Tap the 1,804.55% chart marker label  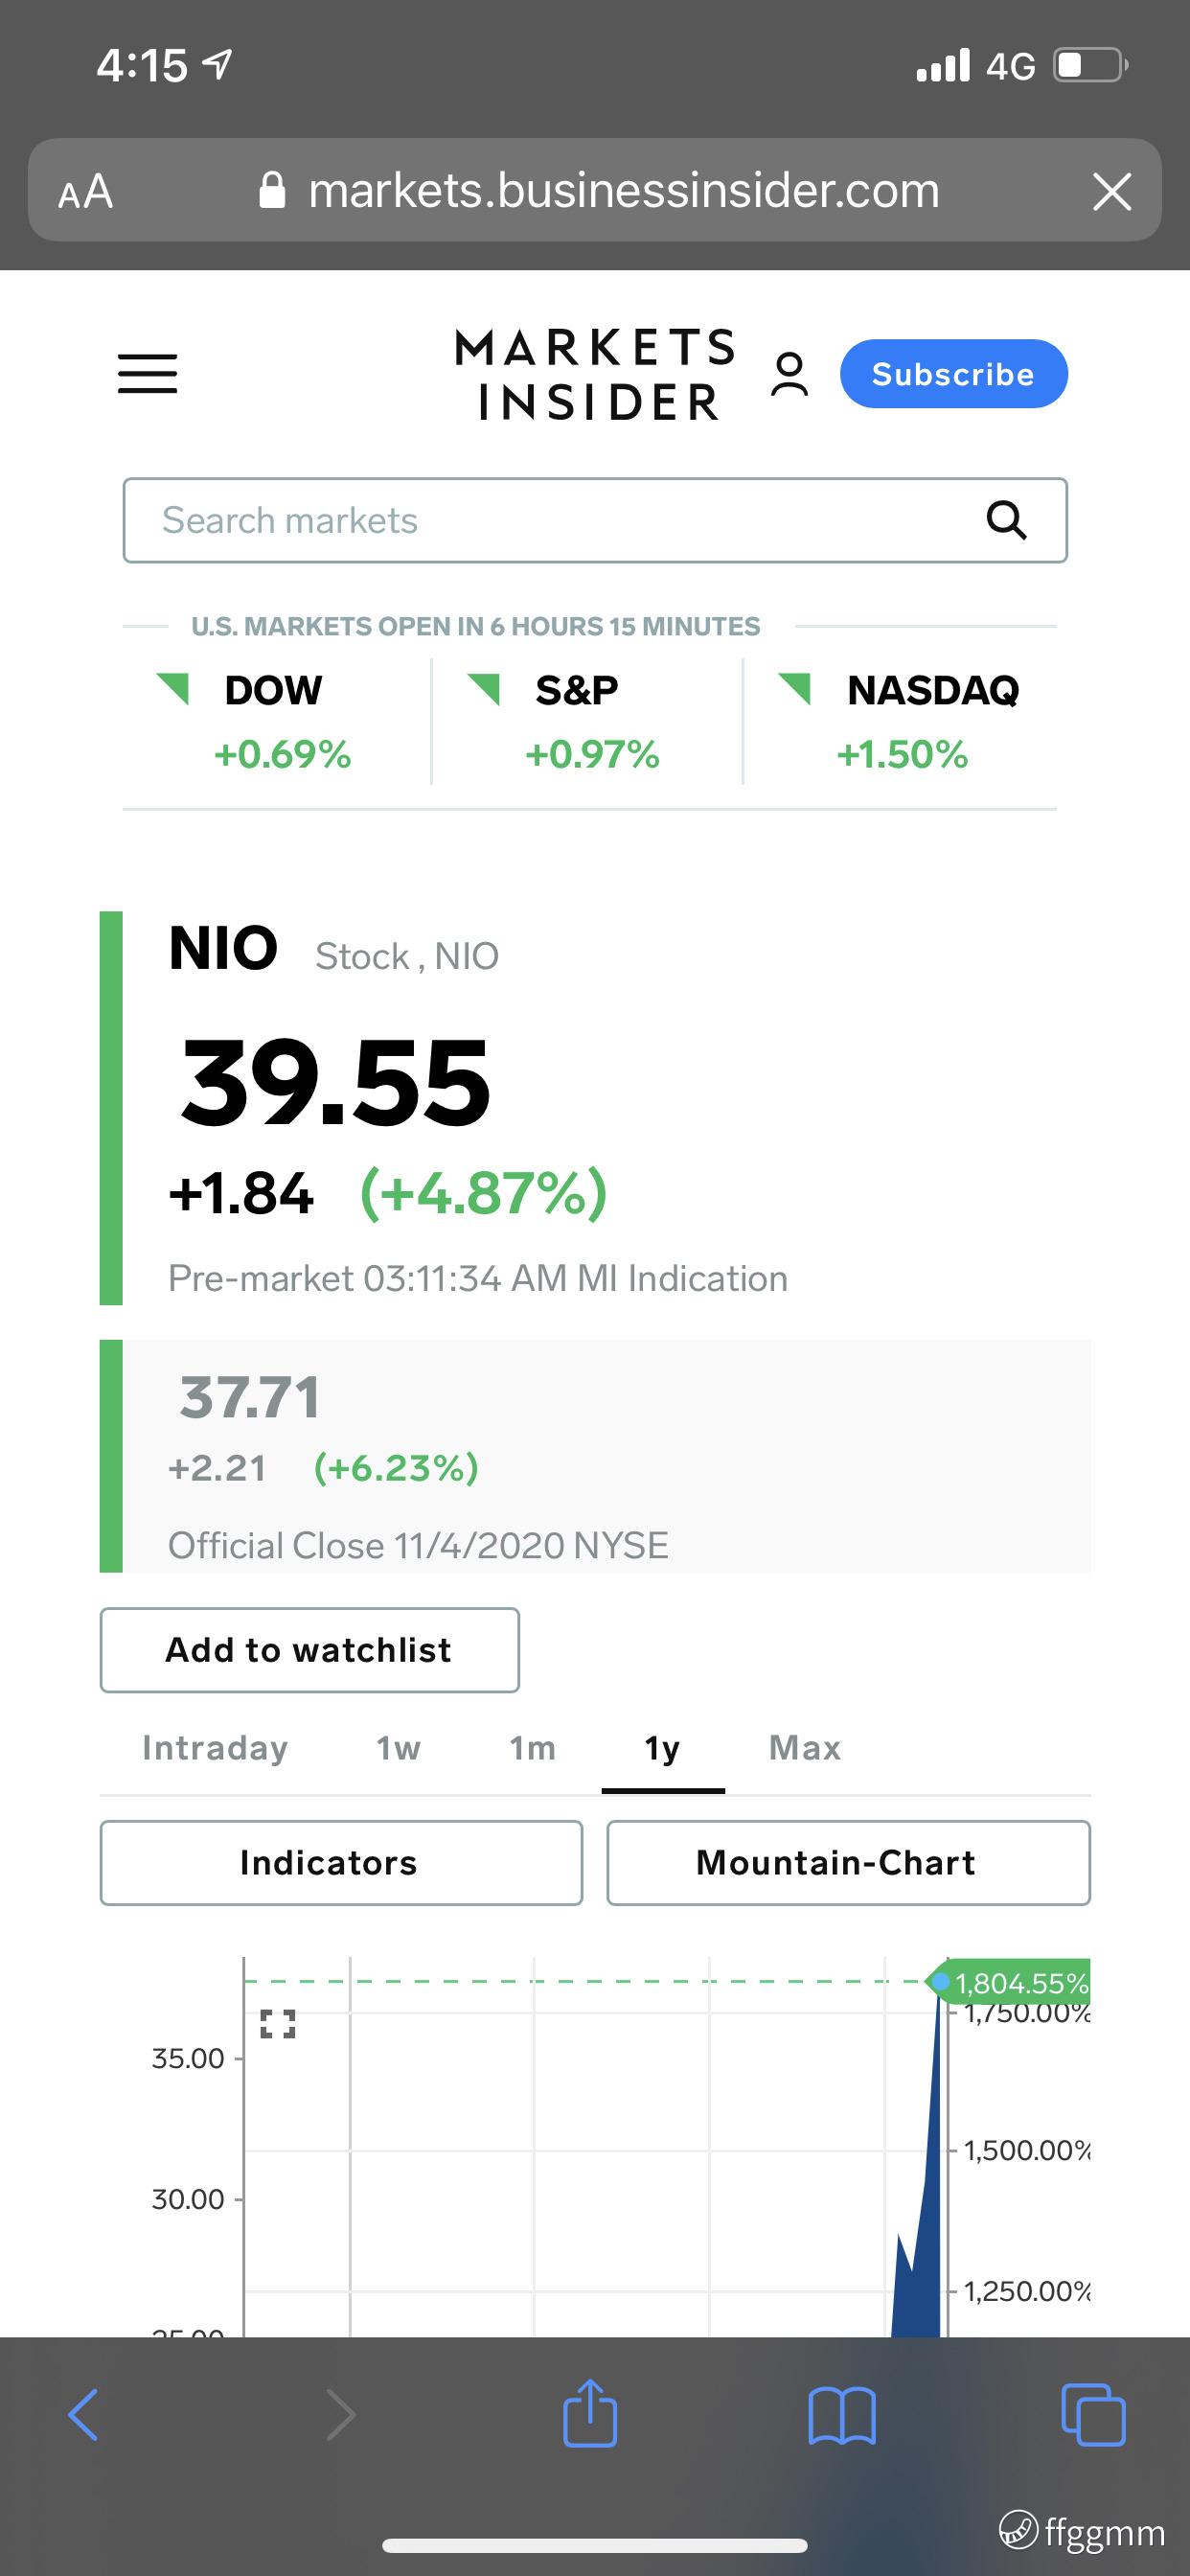[1013, 1982]
